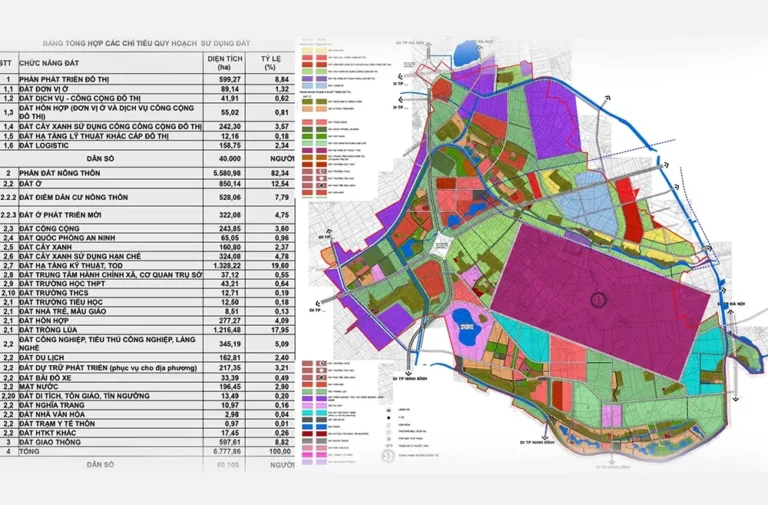768x505 pixels.
Task: Click the area value 55,02
Action: pyautogui.click(x=231, y=112)
